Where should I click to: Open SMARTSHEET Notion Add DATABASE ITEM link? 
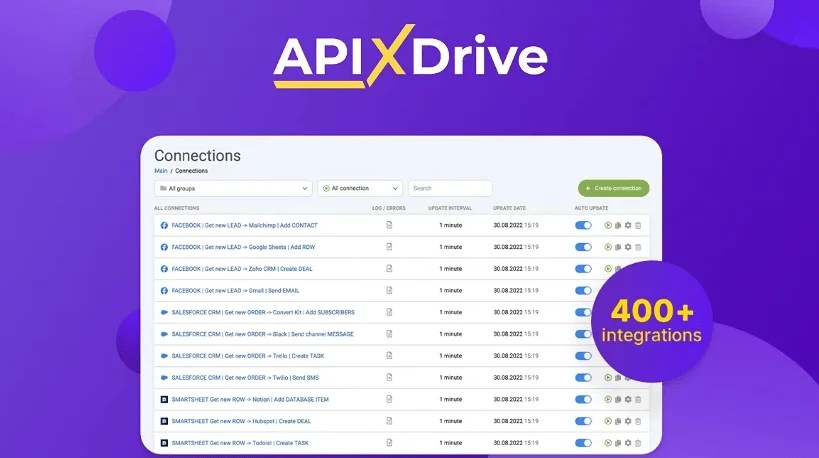[x=250, y=400]
